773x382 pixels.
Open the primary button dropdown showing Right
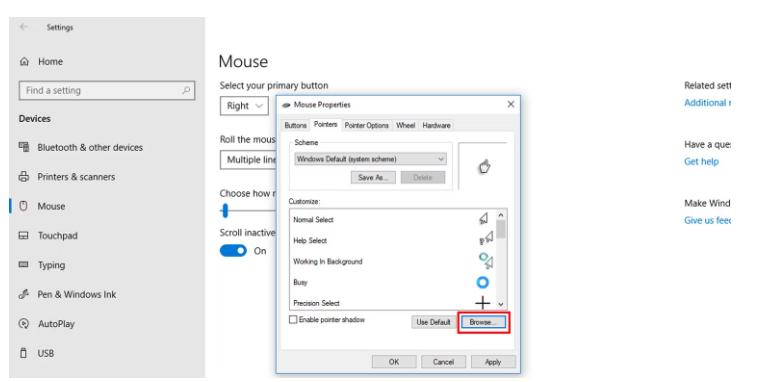click(244, 106)
